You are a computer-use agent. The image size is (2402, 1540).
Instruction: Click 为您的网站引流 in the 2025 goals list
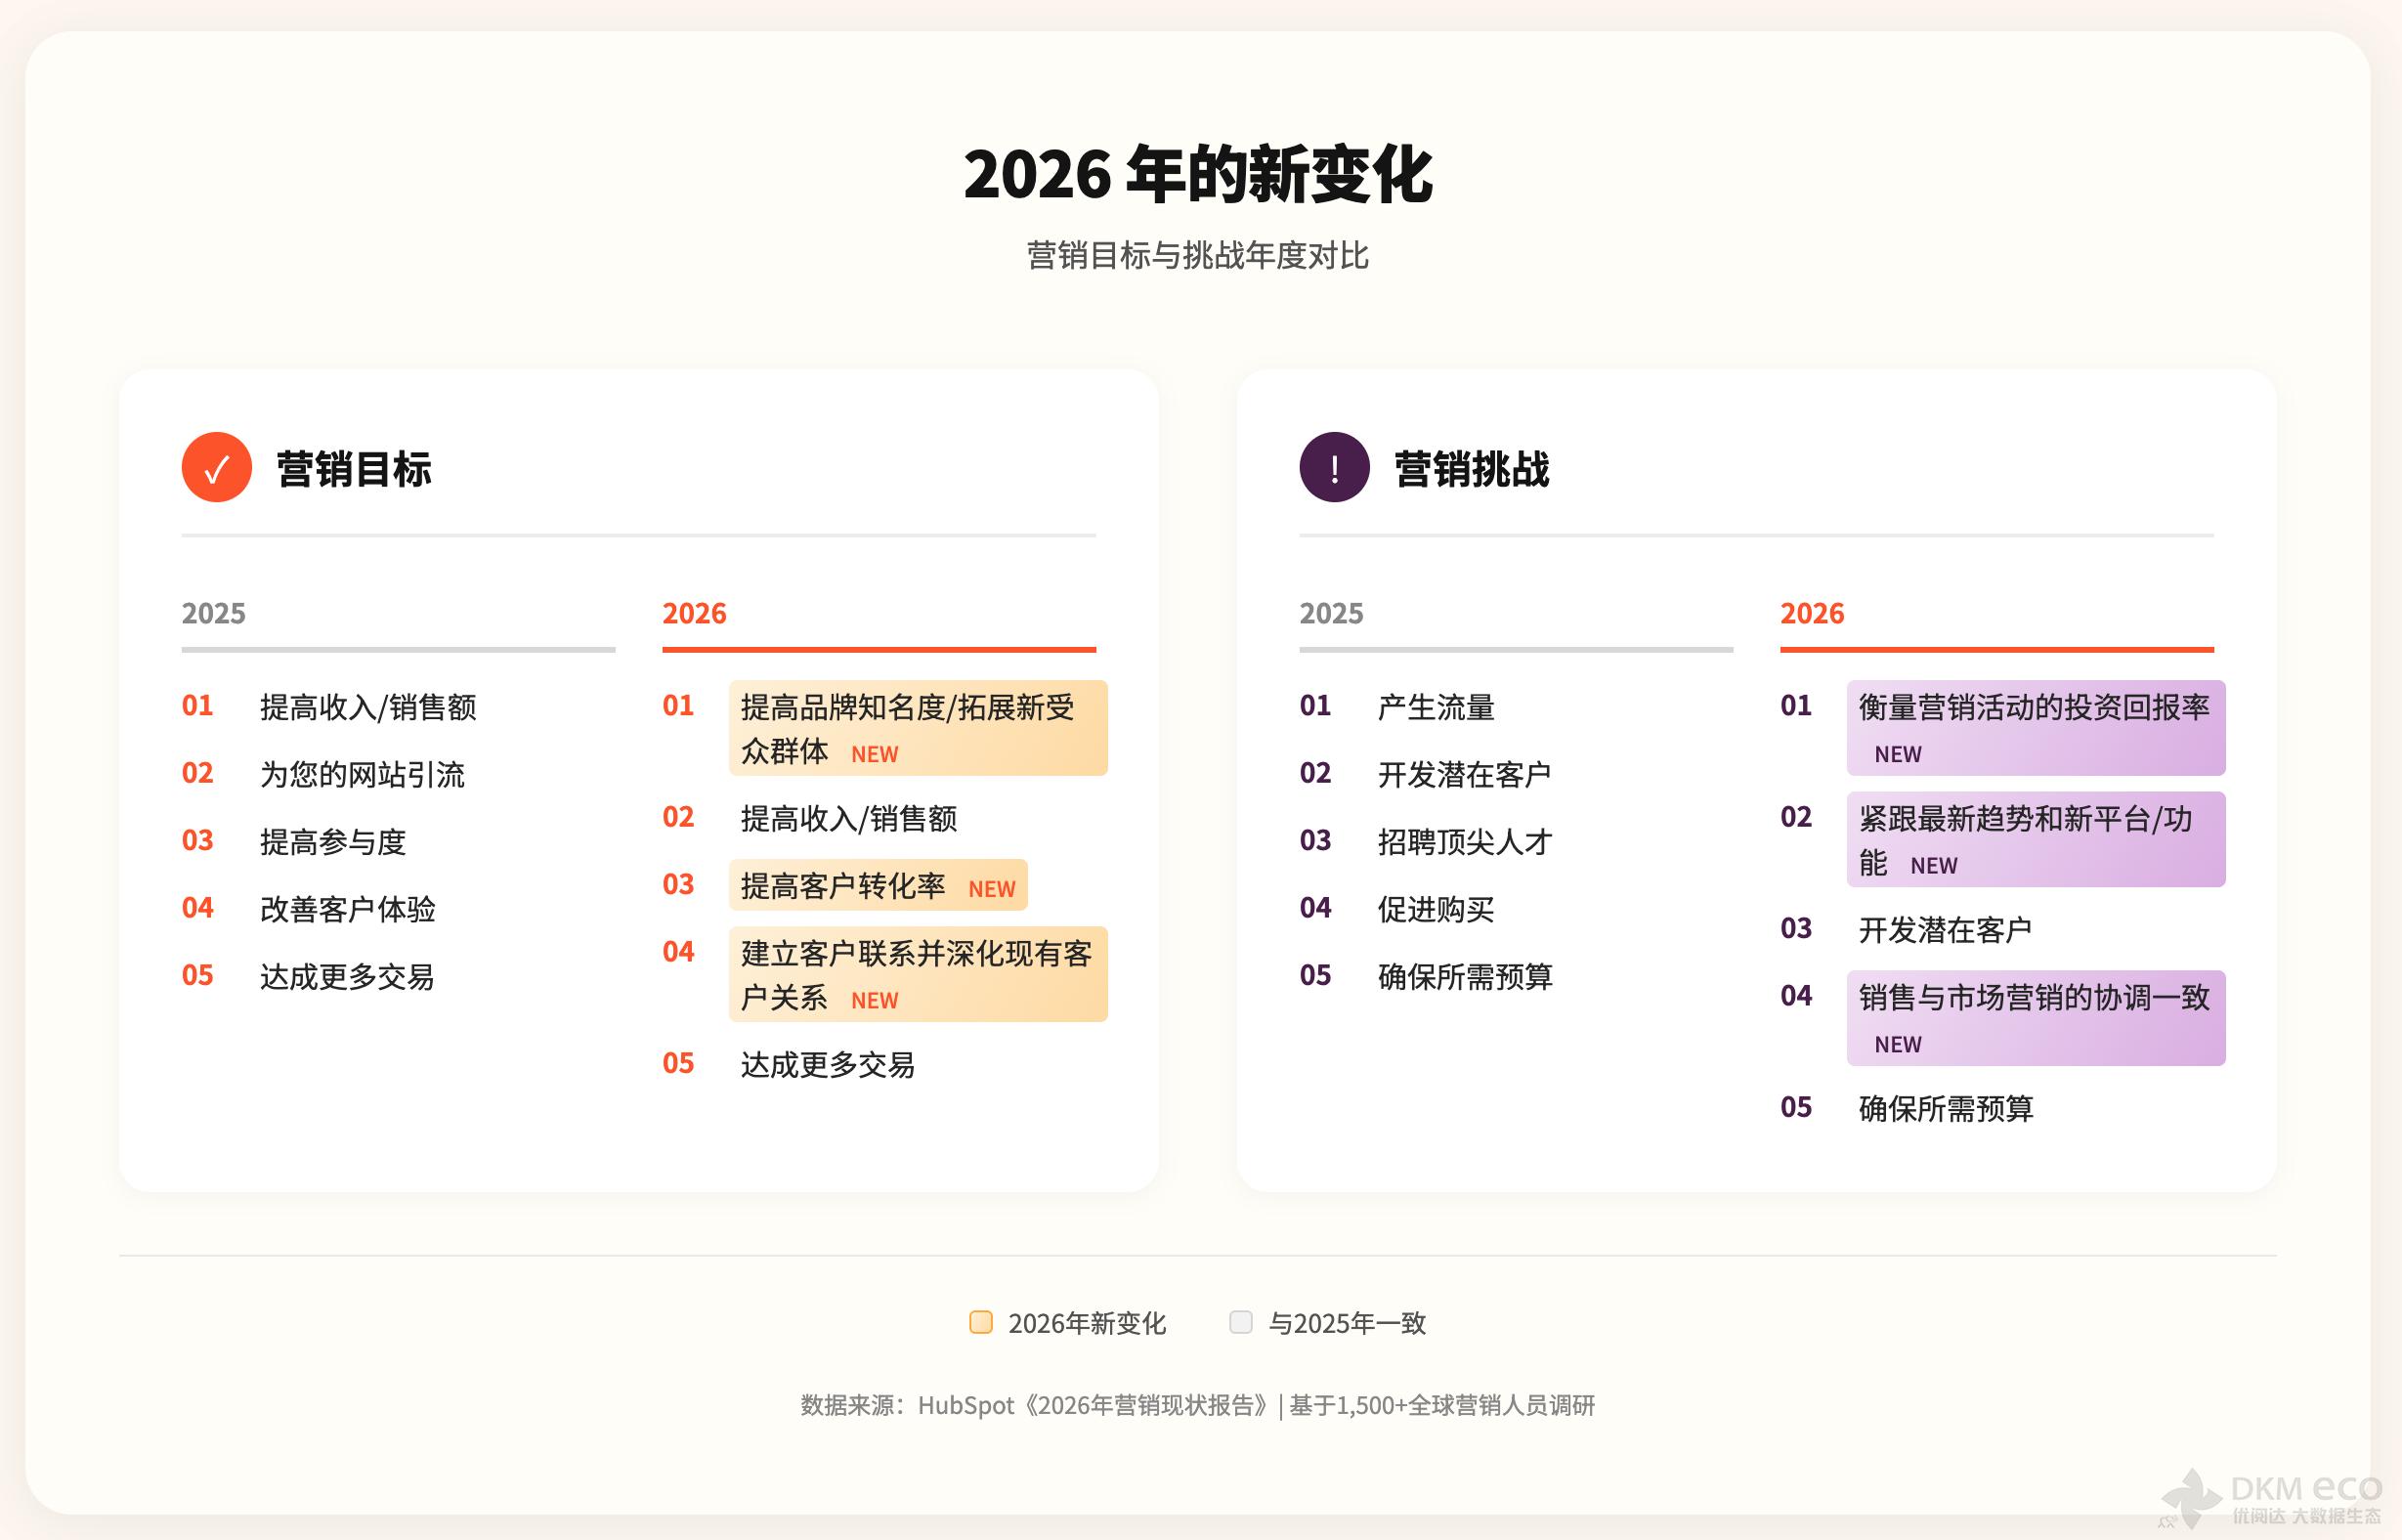[362, 774]
